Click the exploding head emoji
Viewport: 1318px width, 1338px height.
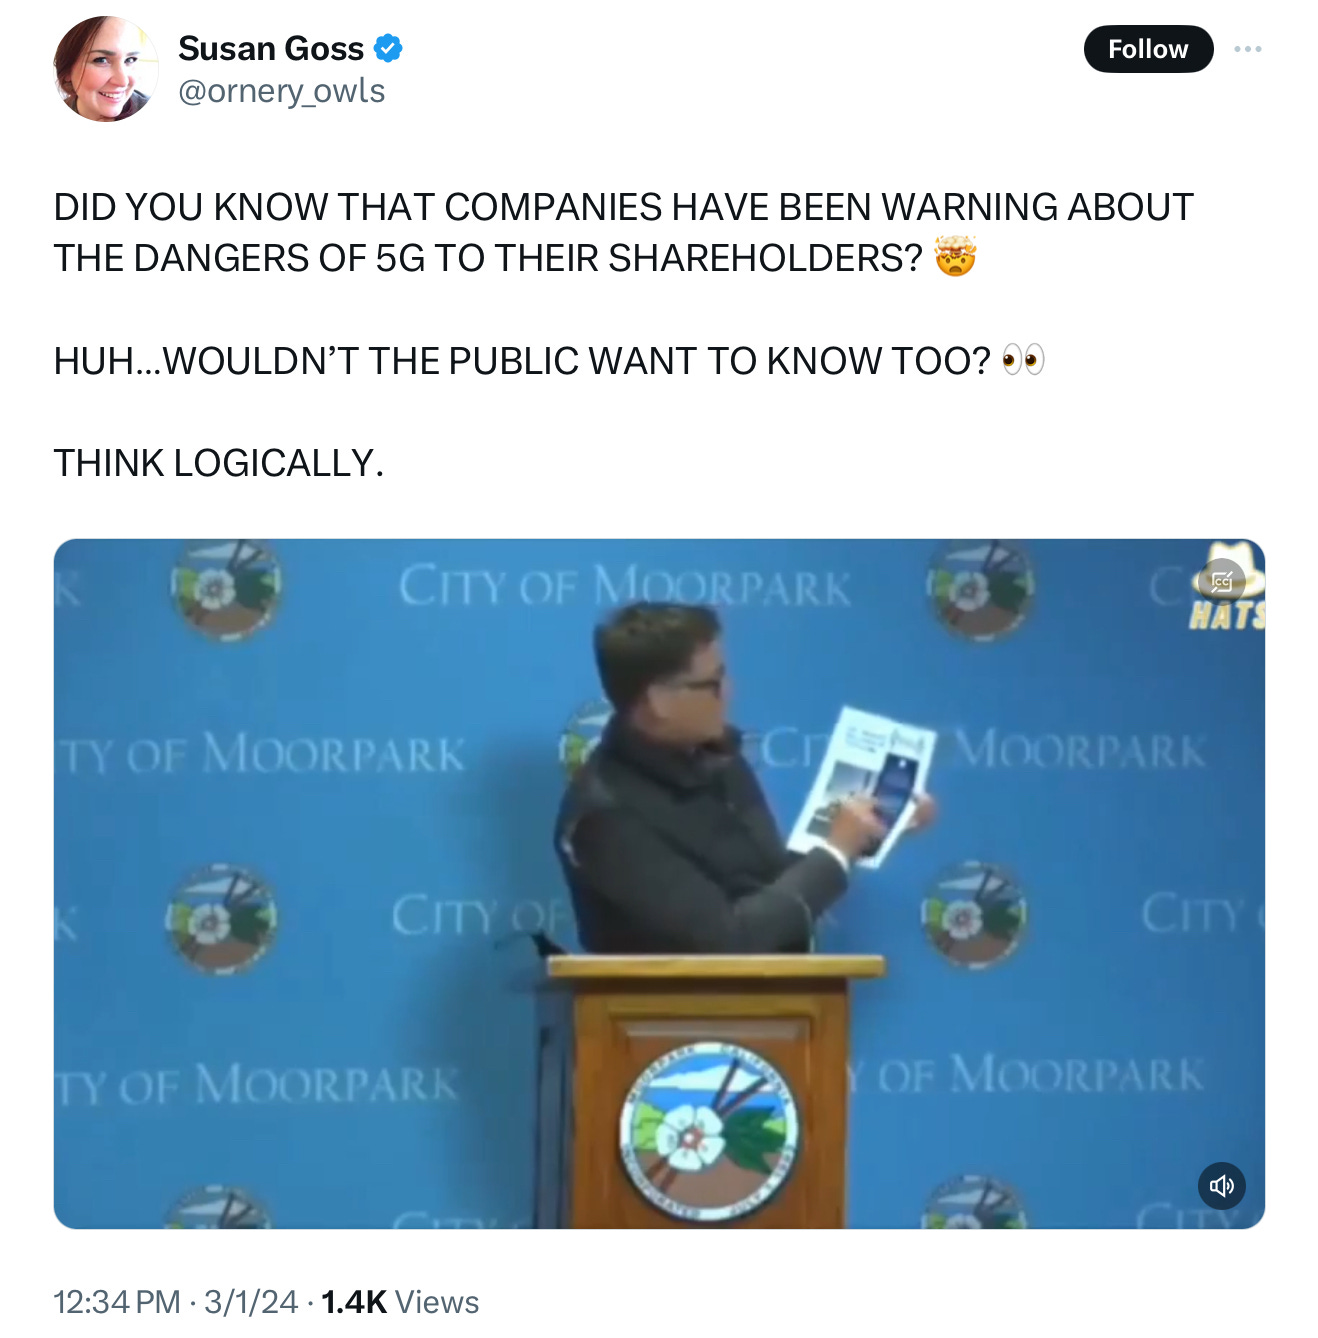pyautogui.click(x=955, y=257)
